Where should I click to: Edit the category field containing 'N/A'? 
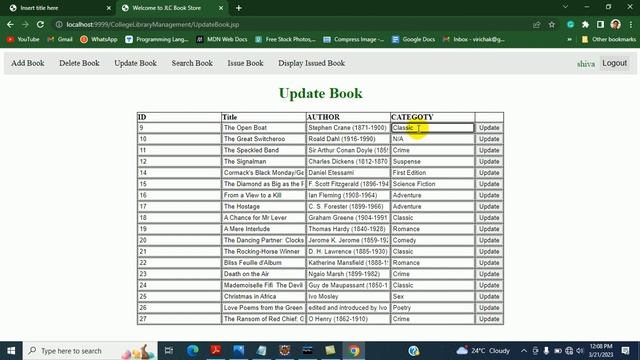point(433,139)
